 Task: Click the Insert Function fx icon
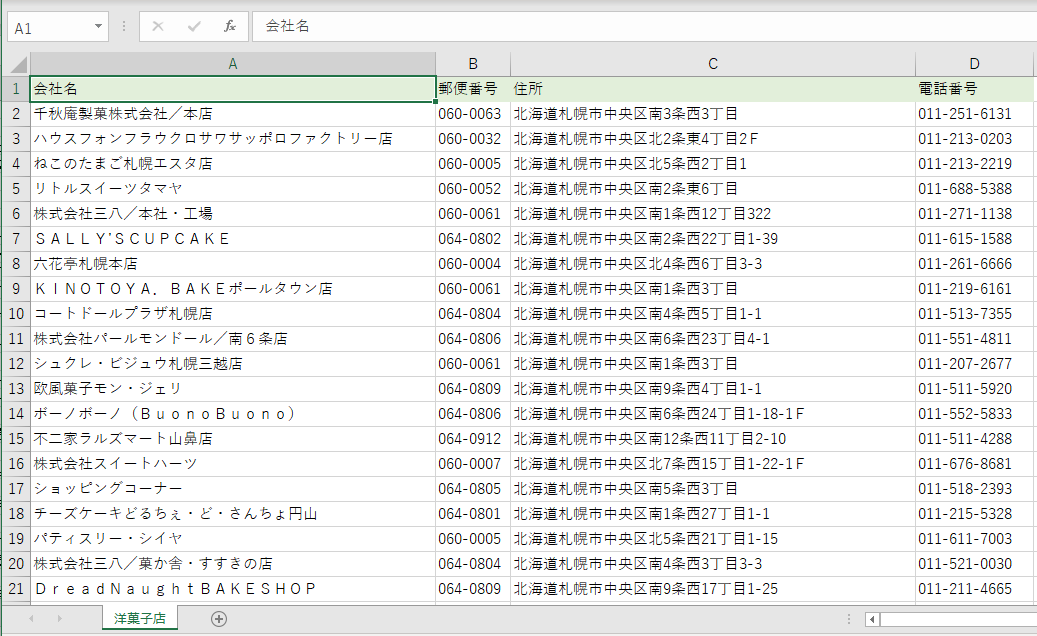click(230, 27)
